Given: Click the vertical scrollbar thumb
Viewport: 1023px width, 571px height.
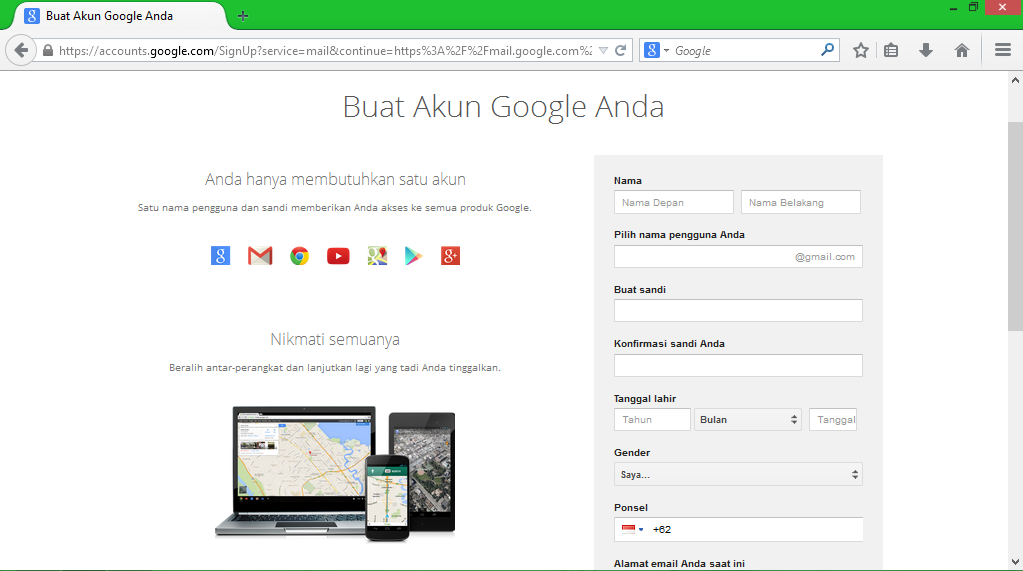Looking at the screenshot, I should 1015,226.
